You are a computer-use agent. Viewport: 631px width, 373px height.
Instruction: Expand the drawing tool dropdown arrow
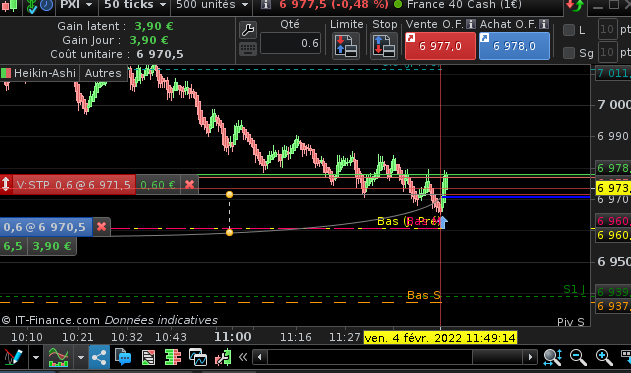[x=36, y=357]
